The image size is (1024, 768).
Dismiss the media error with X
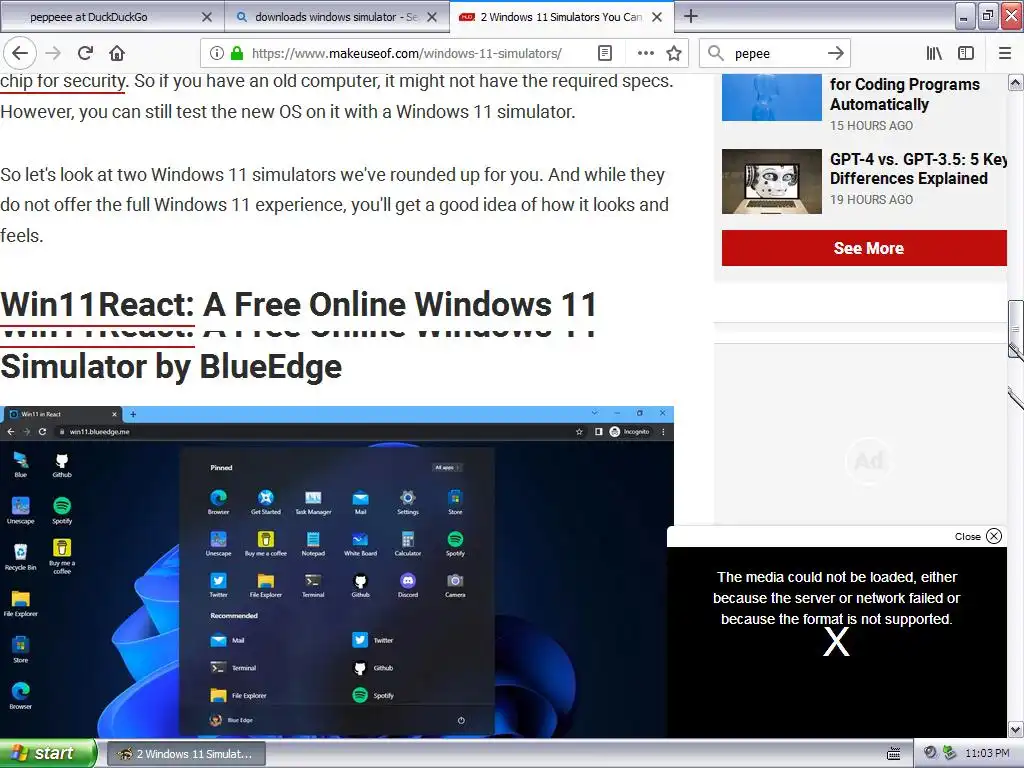coord(836,643)
